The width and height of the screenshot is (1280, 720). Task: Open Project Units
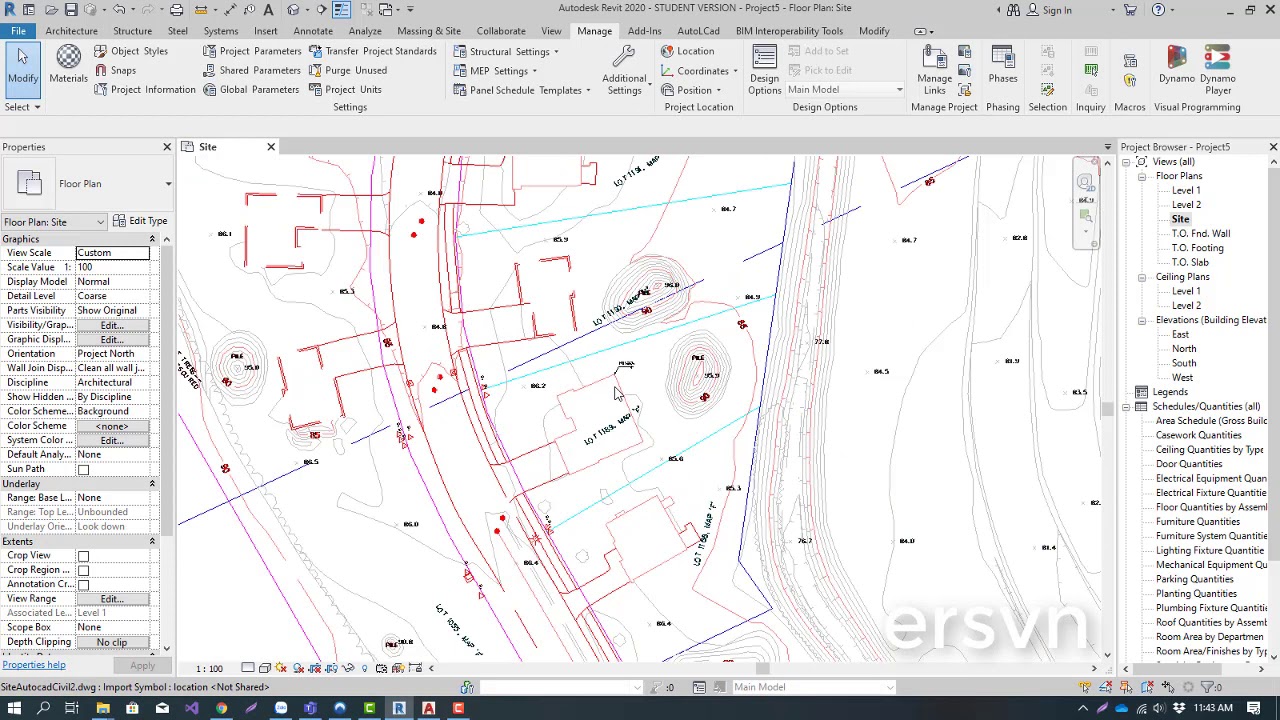tap(345, 89)
